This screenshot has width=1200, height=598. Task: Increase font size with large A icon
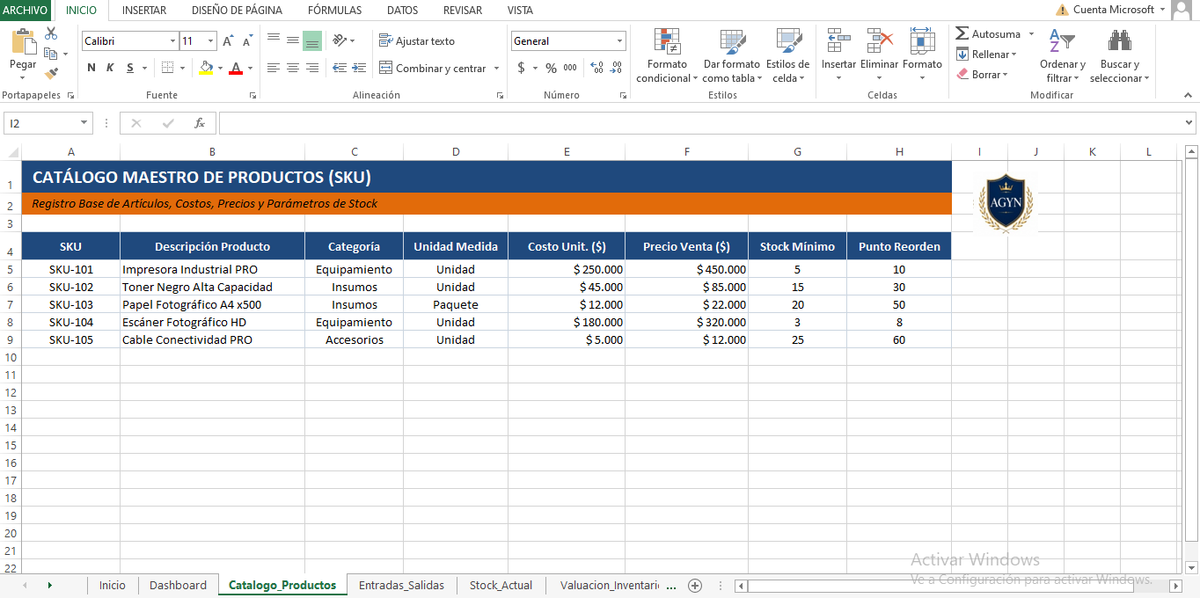pos(228,41)
